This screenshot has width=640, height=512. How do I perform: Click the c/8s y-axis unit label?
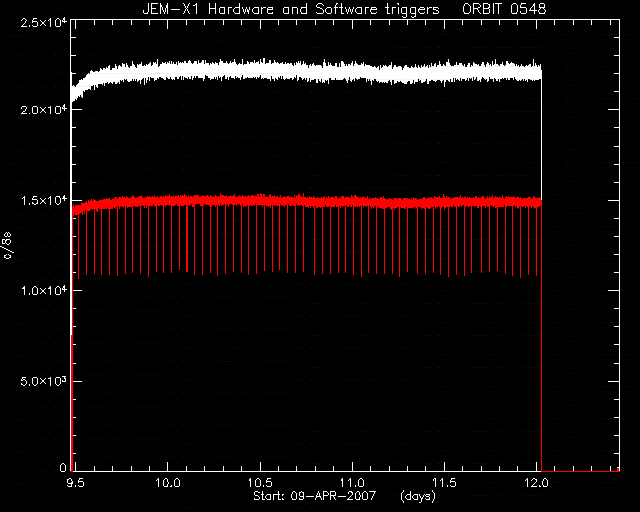[x=7, y=245]
